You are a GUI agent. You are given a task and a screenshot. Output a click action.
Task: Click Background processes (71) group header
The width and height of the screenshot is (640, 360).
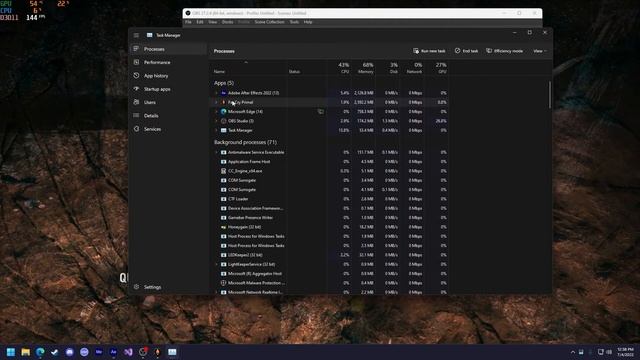(x=245, y=142)
